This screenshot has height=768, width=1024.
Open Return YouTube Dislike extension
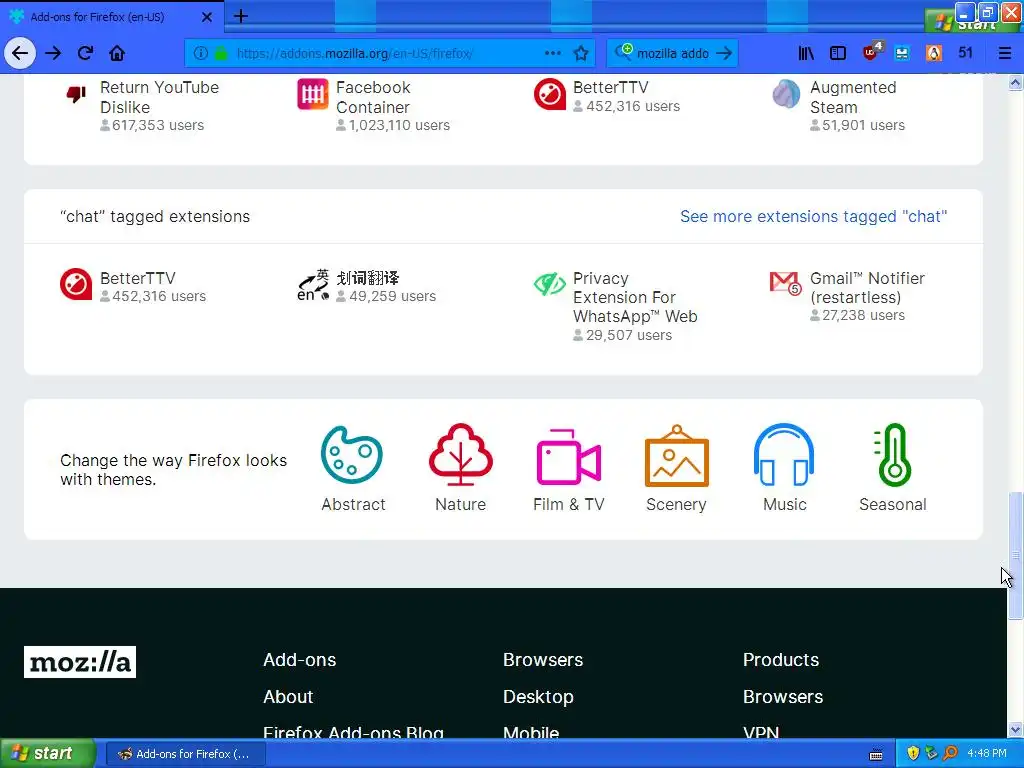coord(159,97)
